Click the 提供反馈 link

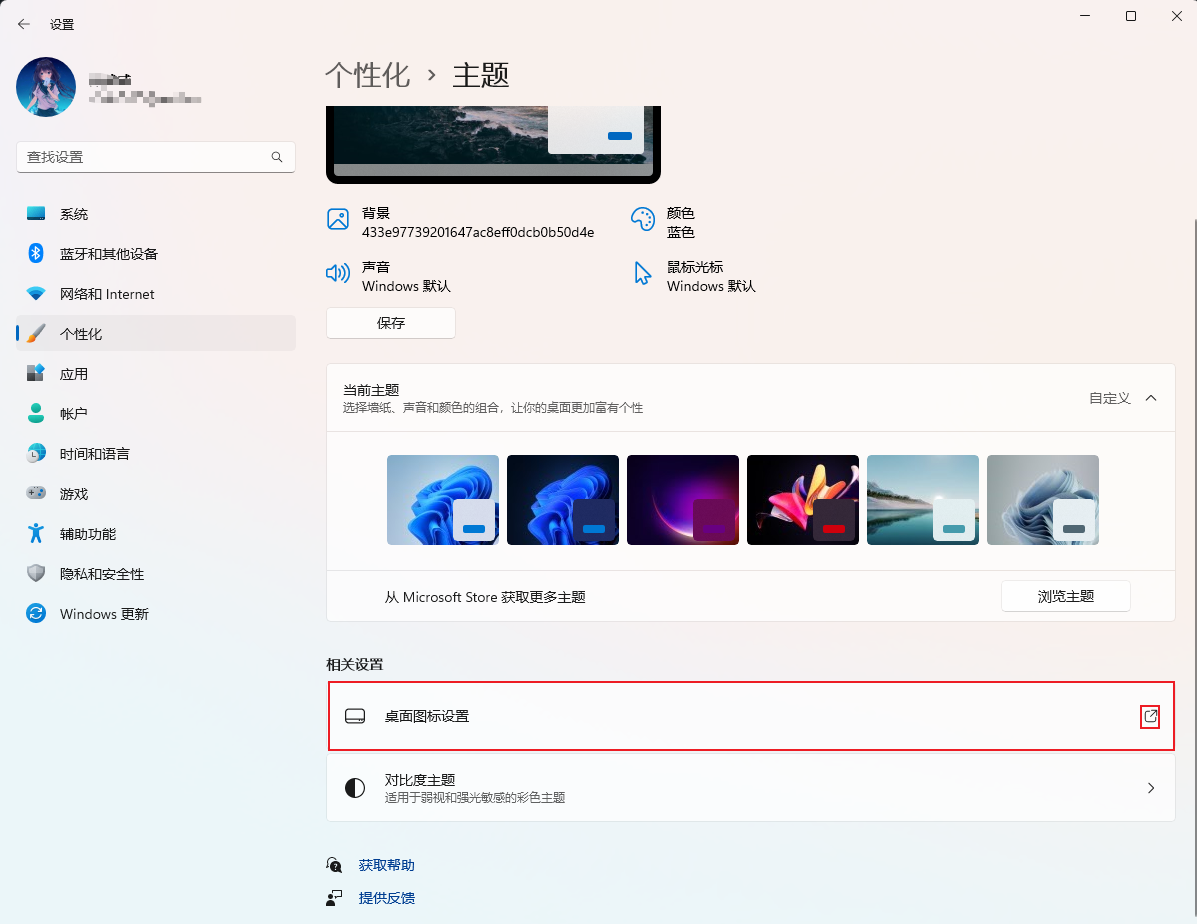tap(386, 898)
